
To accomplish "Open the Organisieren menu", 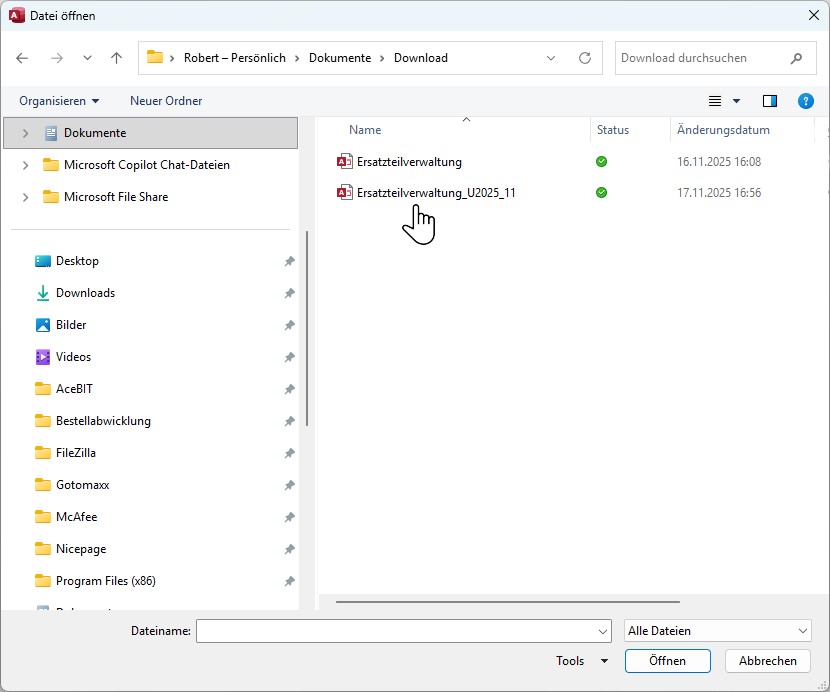I will click(x=59, y=101).
